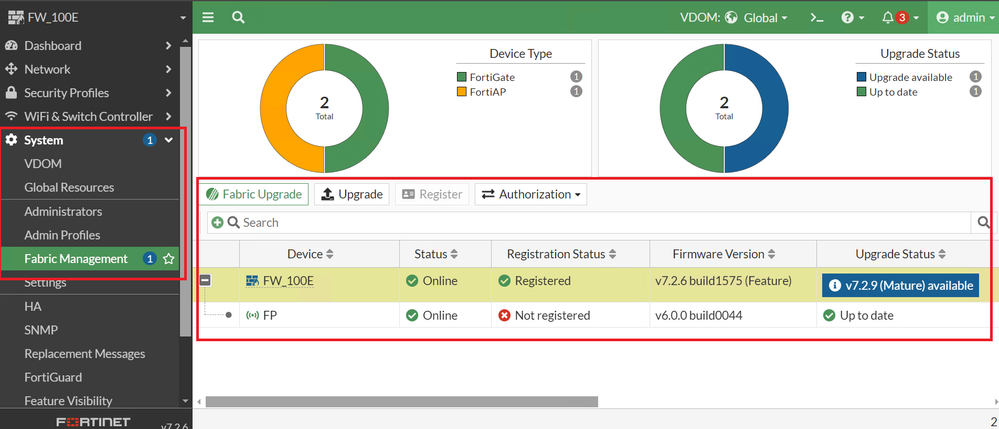The height and width of the screenshot is (429, 999).
Task: Click the top bar search magnifier icon
Action: [x=238, y=17]
